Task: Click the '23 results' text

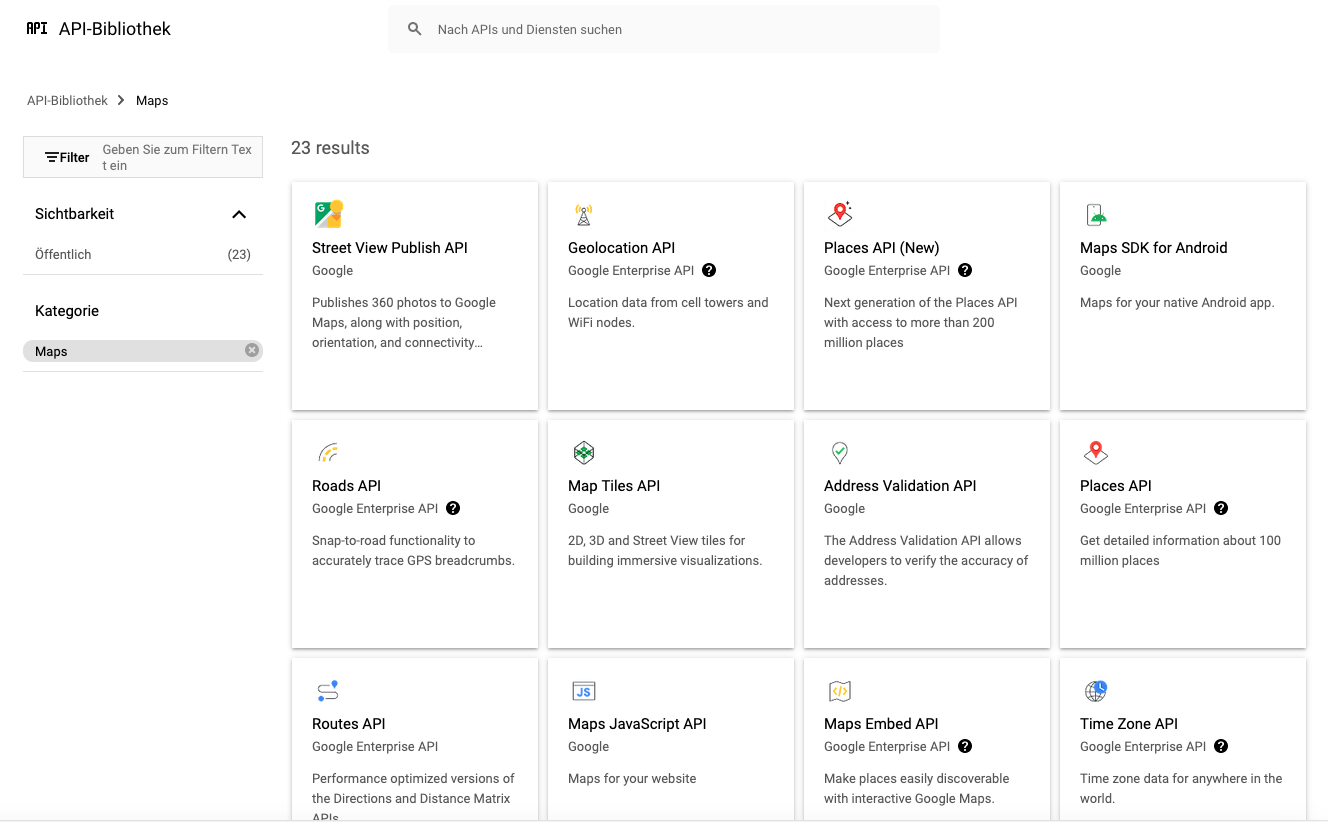Action: pos(330,148)
